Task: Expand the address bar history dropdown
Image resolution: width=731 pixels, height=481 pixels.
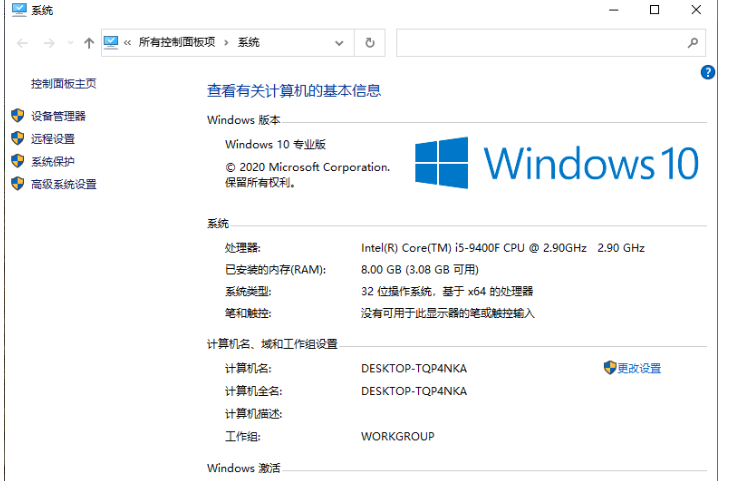Action: click(339, 43)
